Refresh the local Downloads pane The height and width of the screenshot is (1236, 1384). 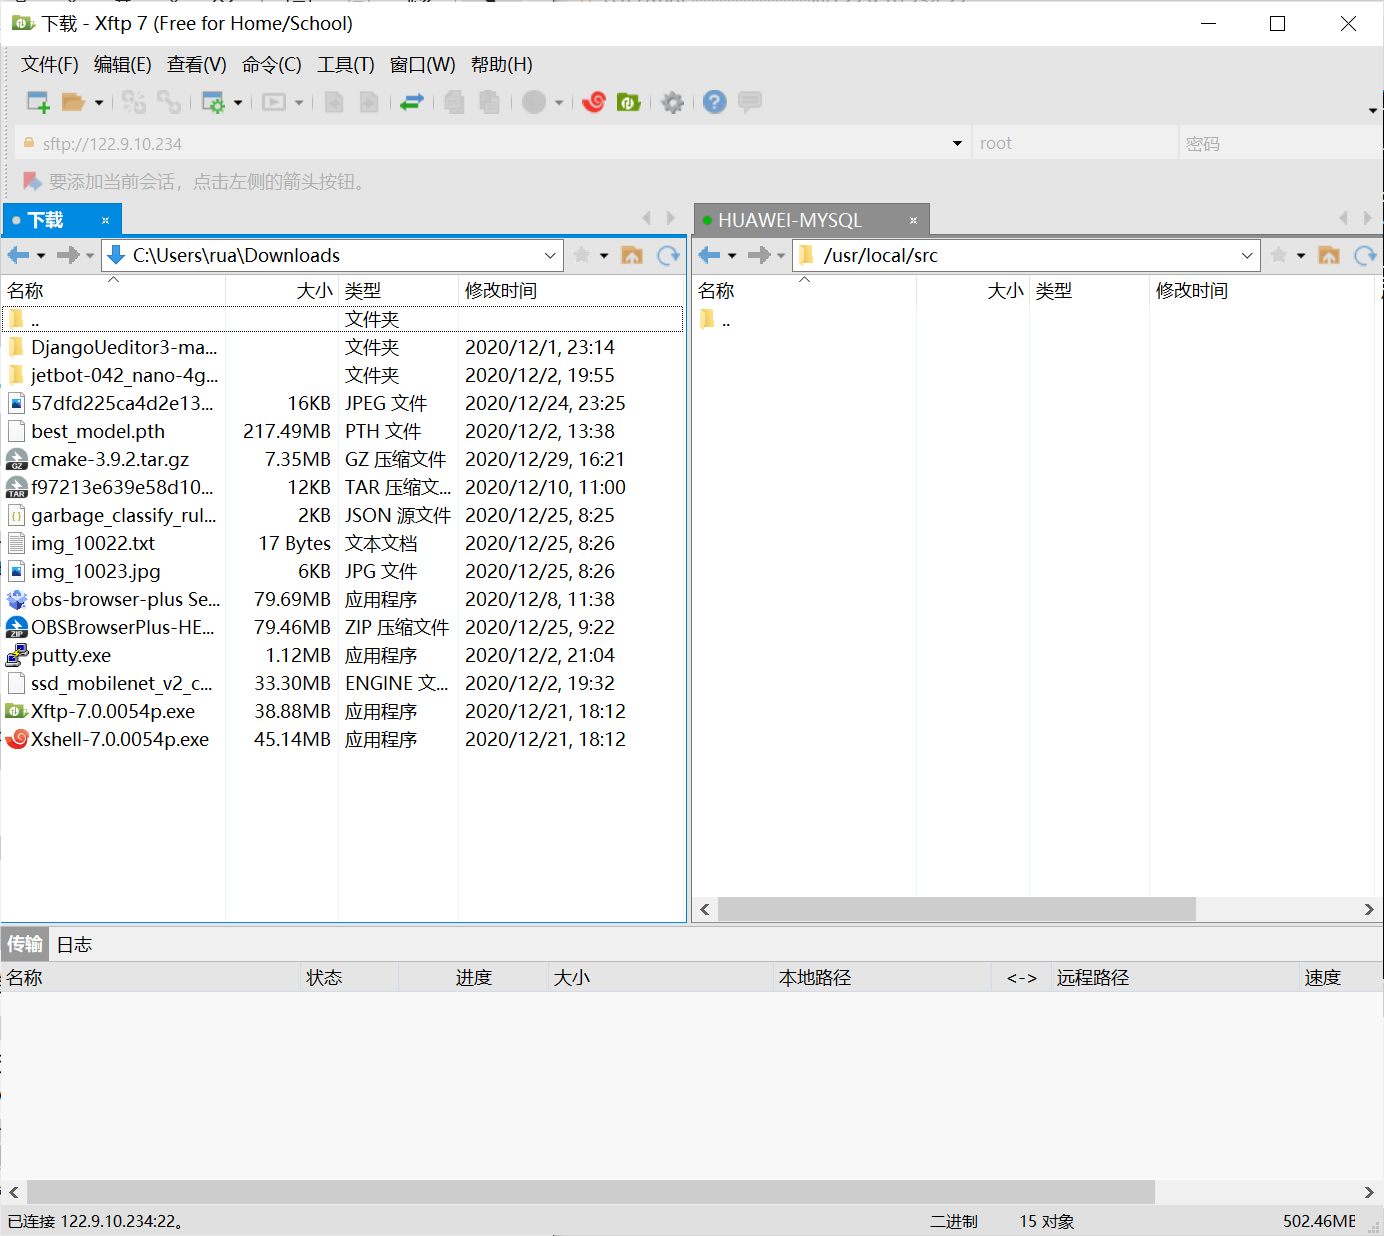click(668, 255)
